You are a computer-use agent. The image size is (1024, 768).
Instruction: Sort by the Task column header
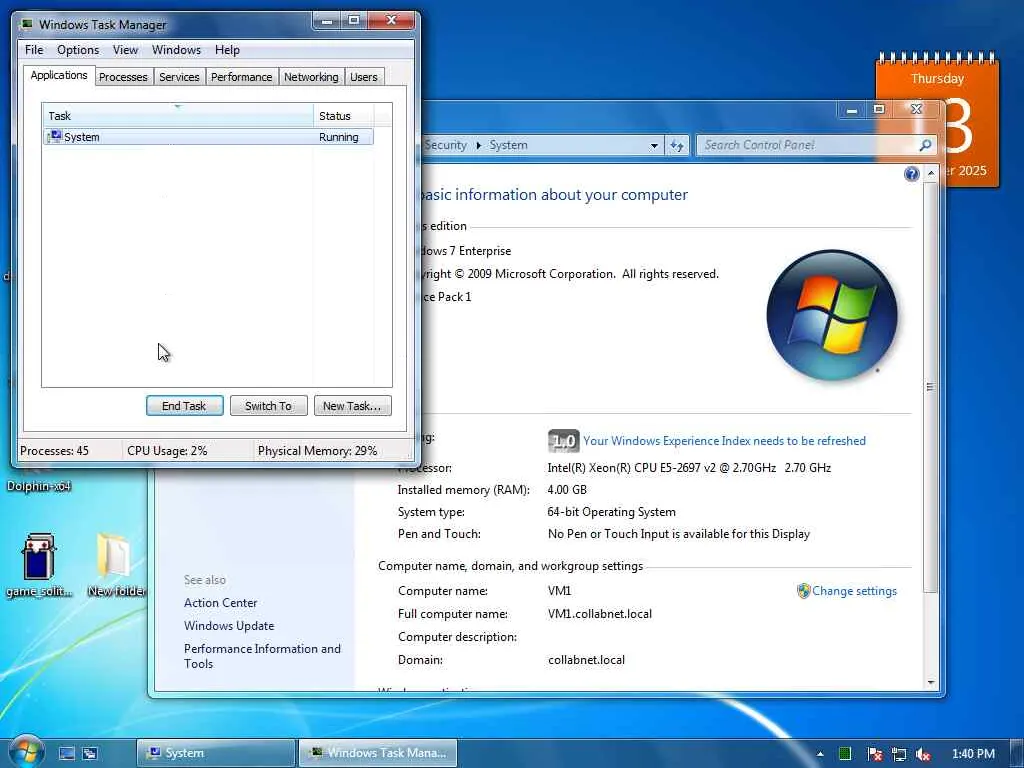178,116
